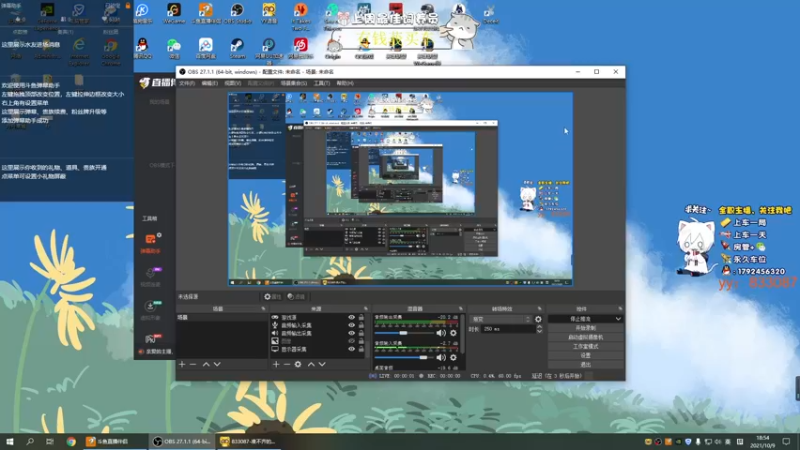This screenshot has height=450, width=800.
Task: Click 停止推流 to stop streaming
Action: pos(580,319)
